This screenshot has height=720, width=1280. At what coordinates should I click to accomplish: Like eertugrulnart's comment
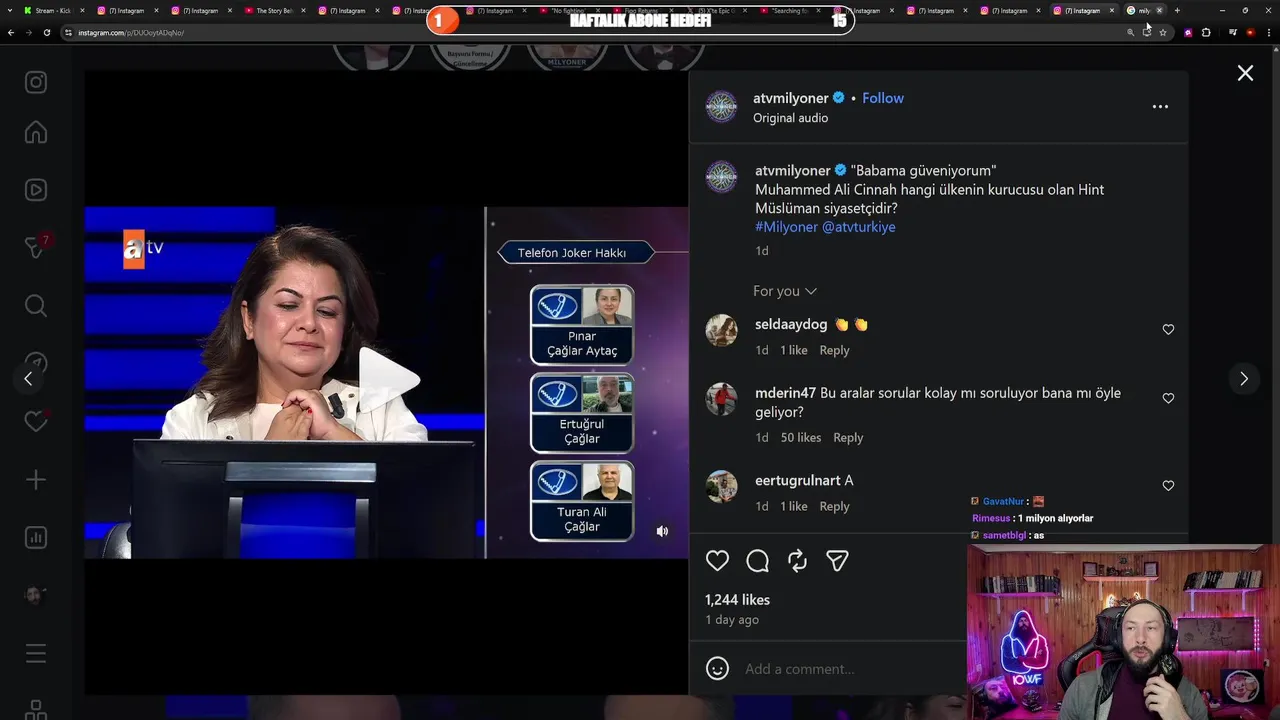tap(1168, 485)
